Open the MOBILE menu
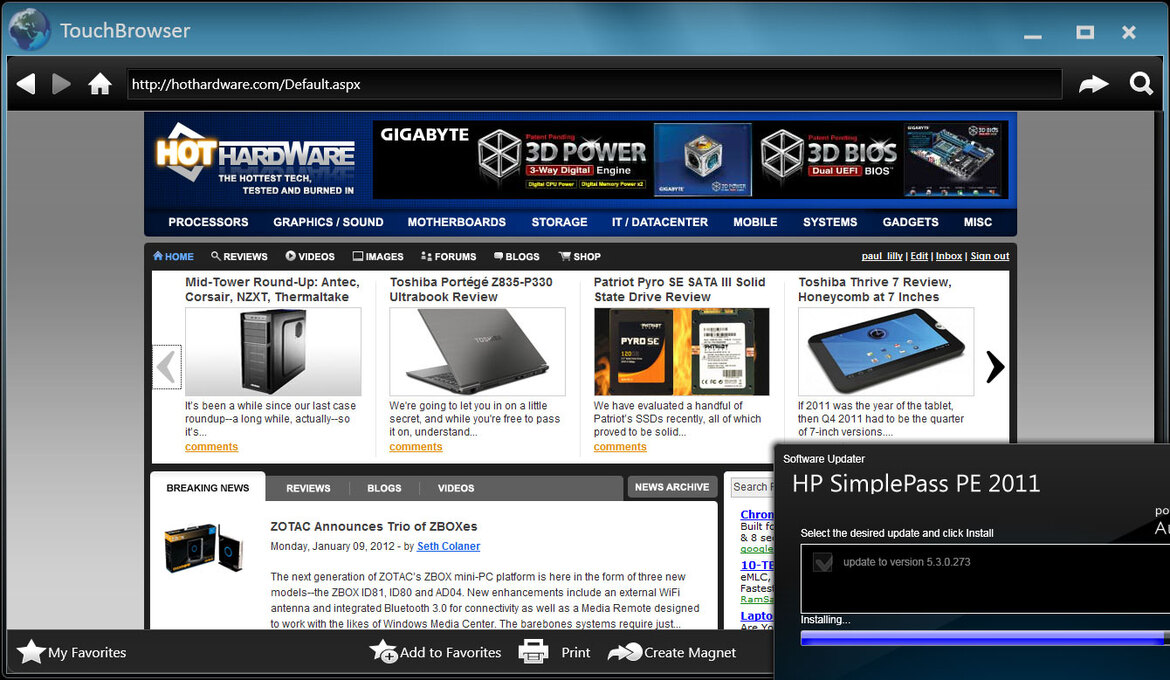Viewport: 1170px width, 680px height. 755,222
